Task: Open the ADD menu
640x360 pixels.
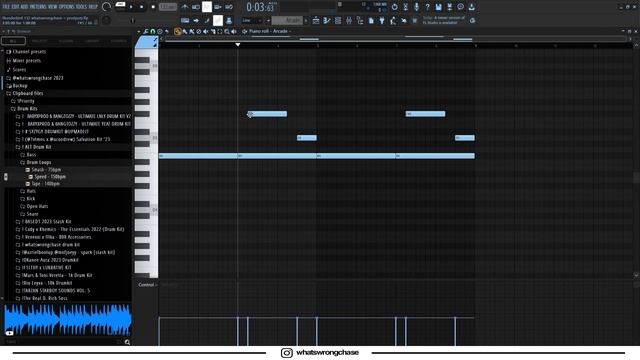Action: point(24,7)
